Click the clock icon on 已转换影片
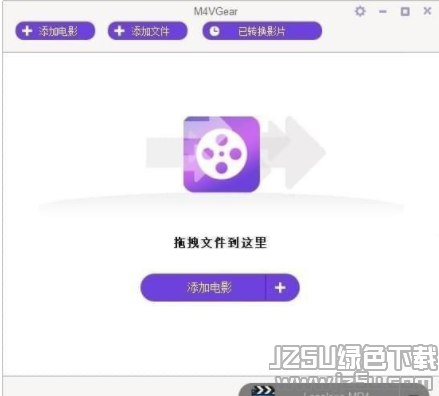Viewport: 439px width, 396px height. 214,31
